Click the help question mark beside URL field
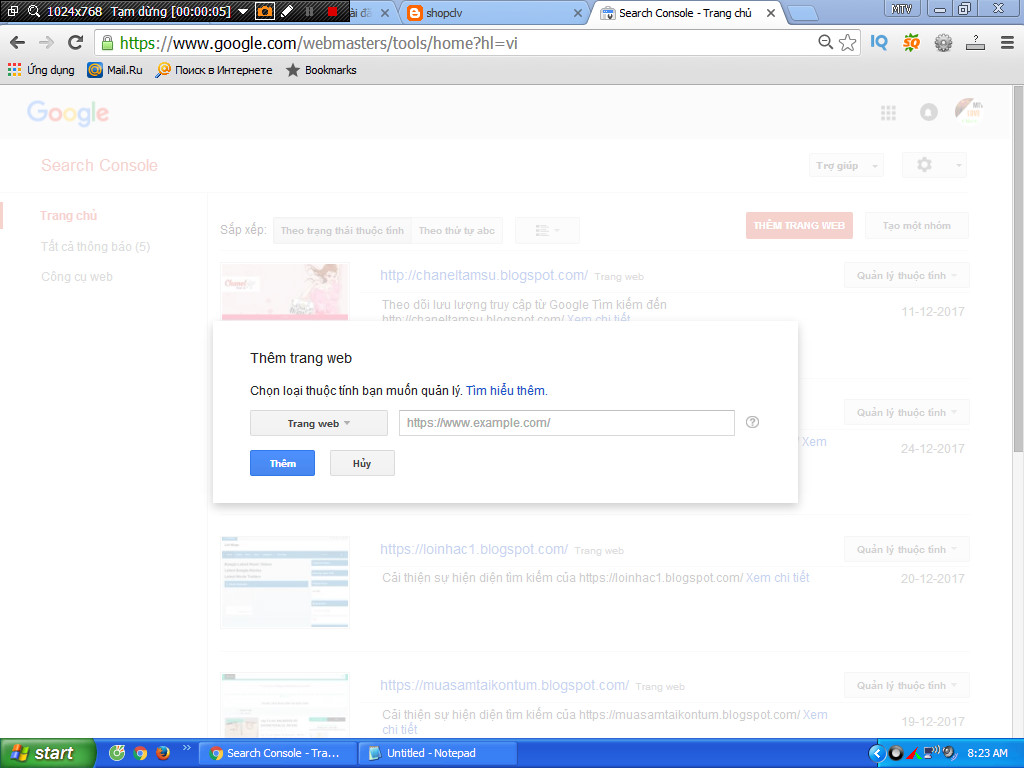This screenshot has width=1024, height=768. pyautogui.click(x=752, y=422)
